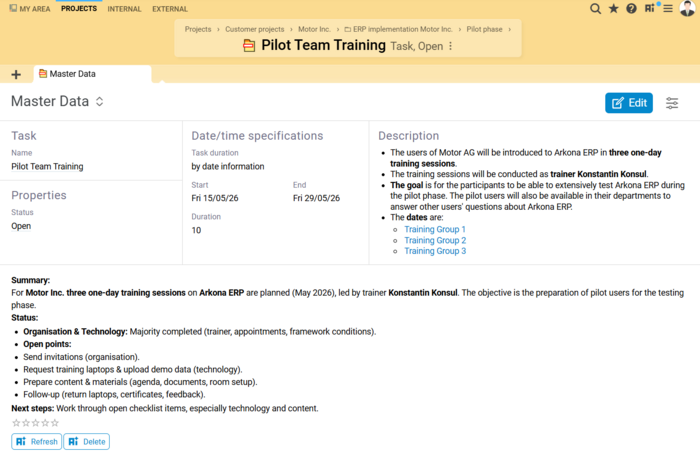This screenshot has width=700, height=455.
Task: Expand breadcrumb chevron after Pilot phase
Action: 509,29
